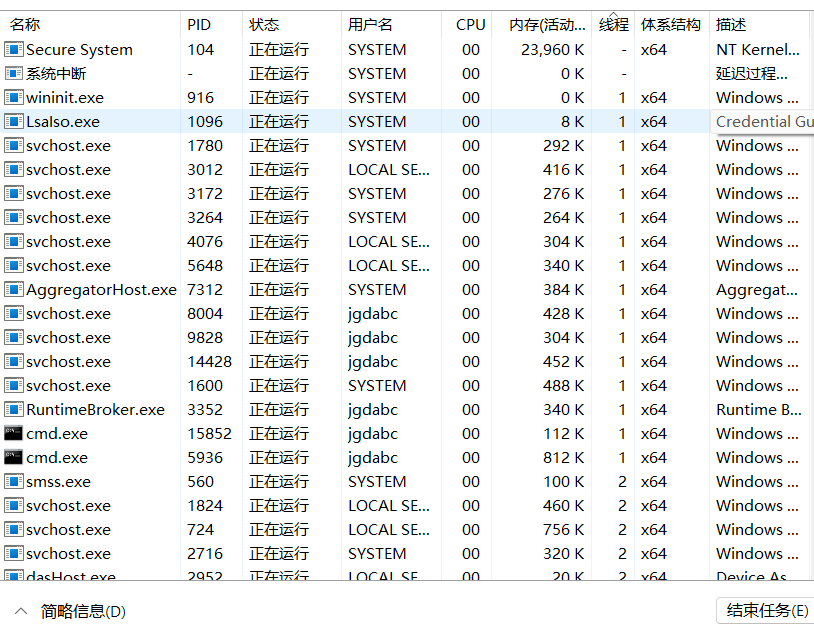
Task: Click icon of svchost.exe PID 1780
Action: pos(13,145)
